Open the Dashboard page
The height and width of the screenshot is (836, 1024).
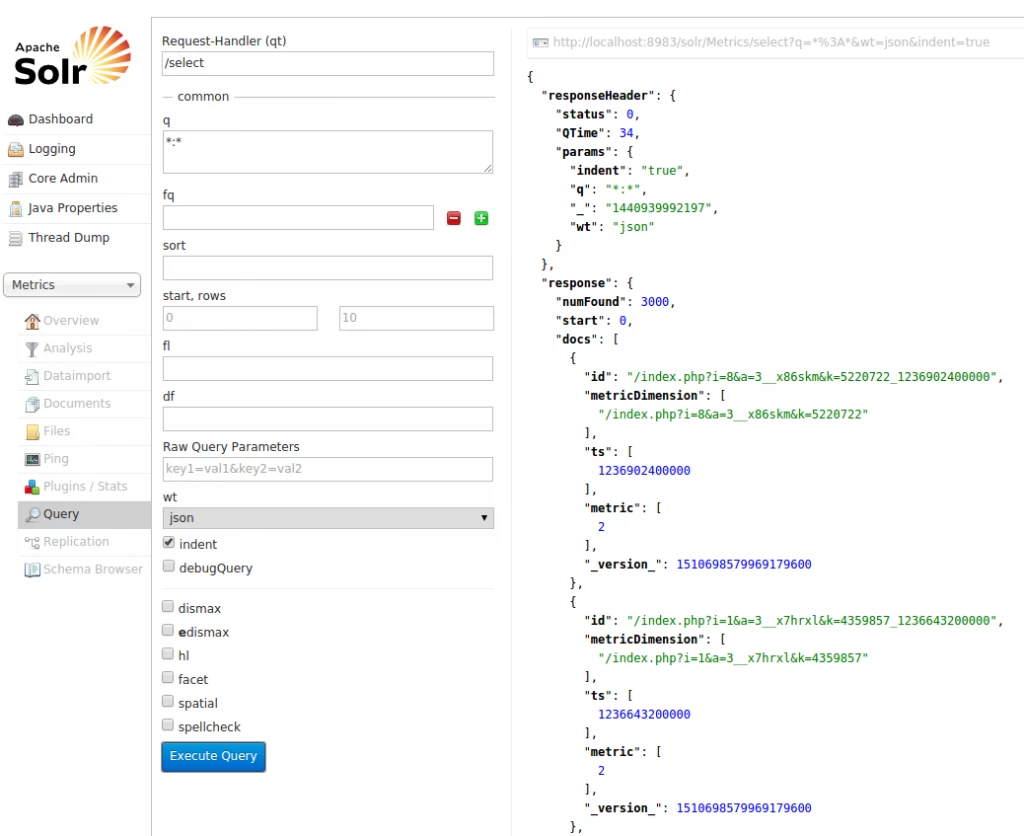point(61,119)
